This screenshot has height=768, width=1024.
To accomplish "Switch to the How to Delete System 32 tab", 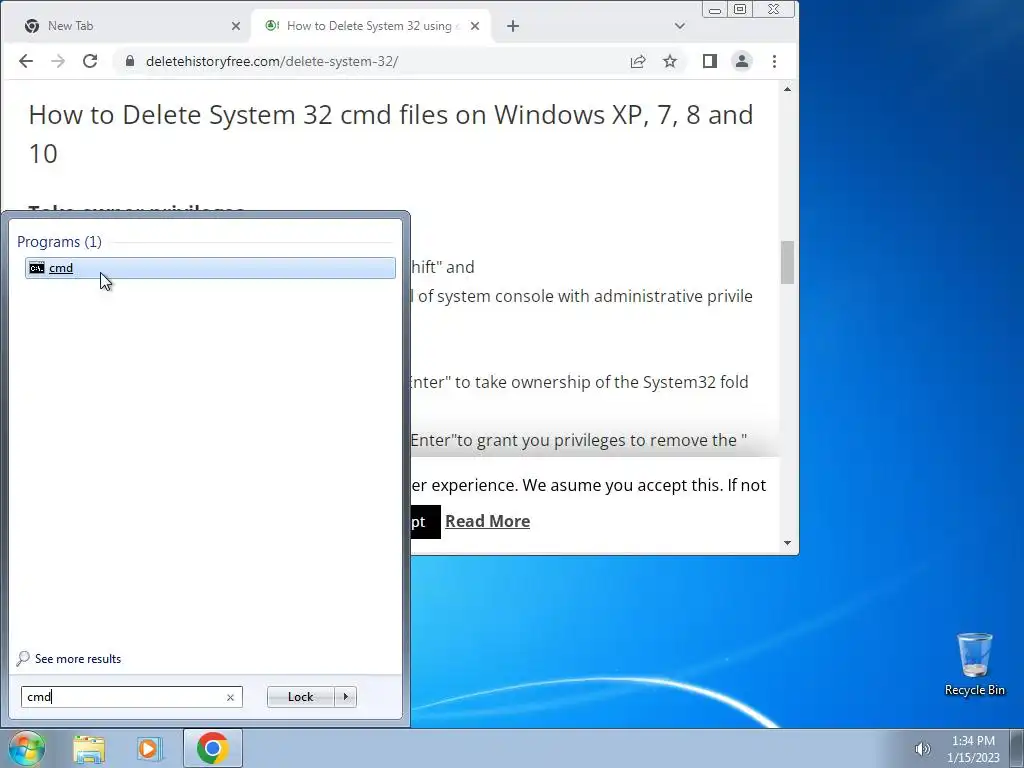I will click(371, 26).
